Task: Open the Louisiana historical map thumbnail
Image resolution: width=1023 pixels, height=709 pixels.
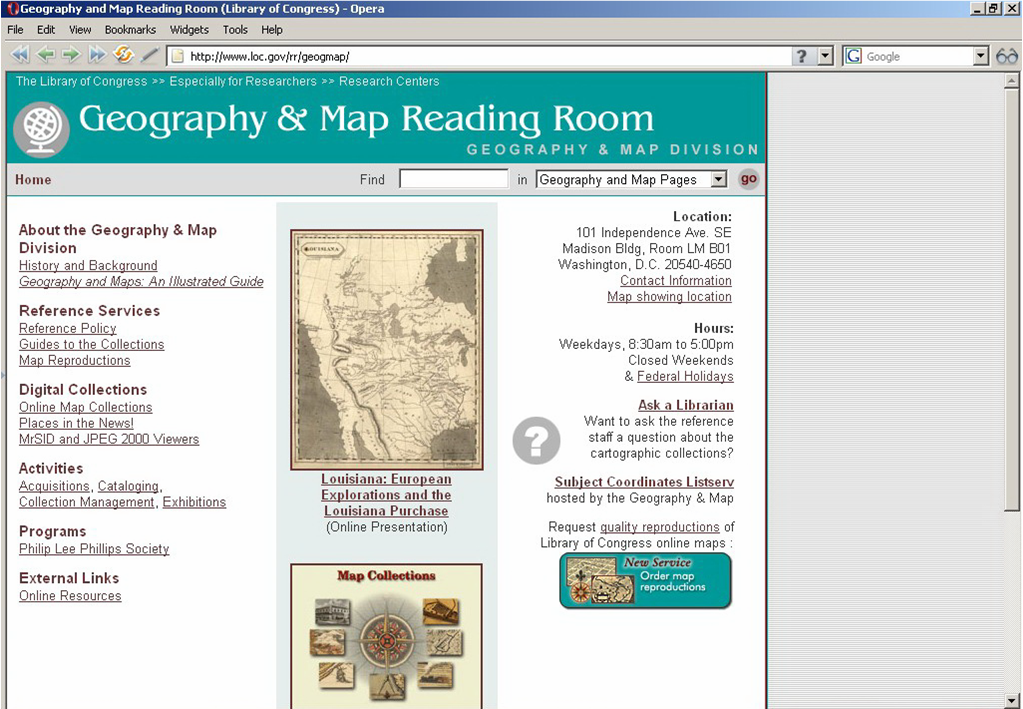Action: point(386,350)
